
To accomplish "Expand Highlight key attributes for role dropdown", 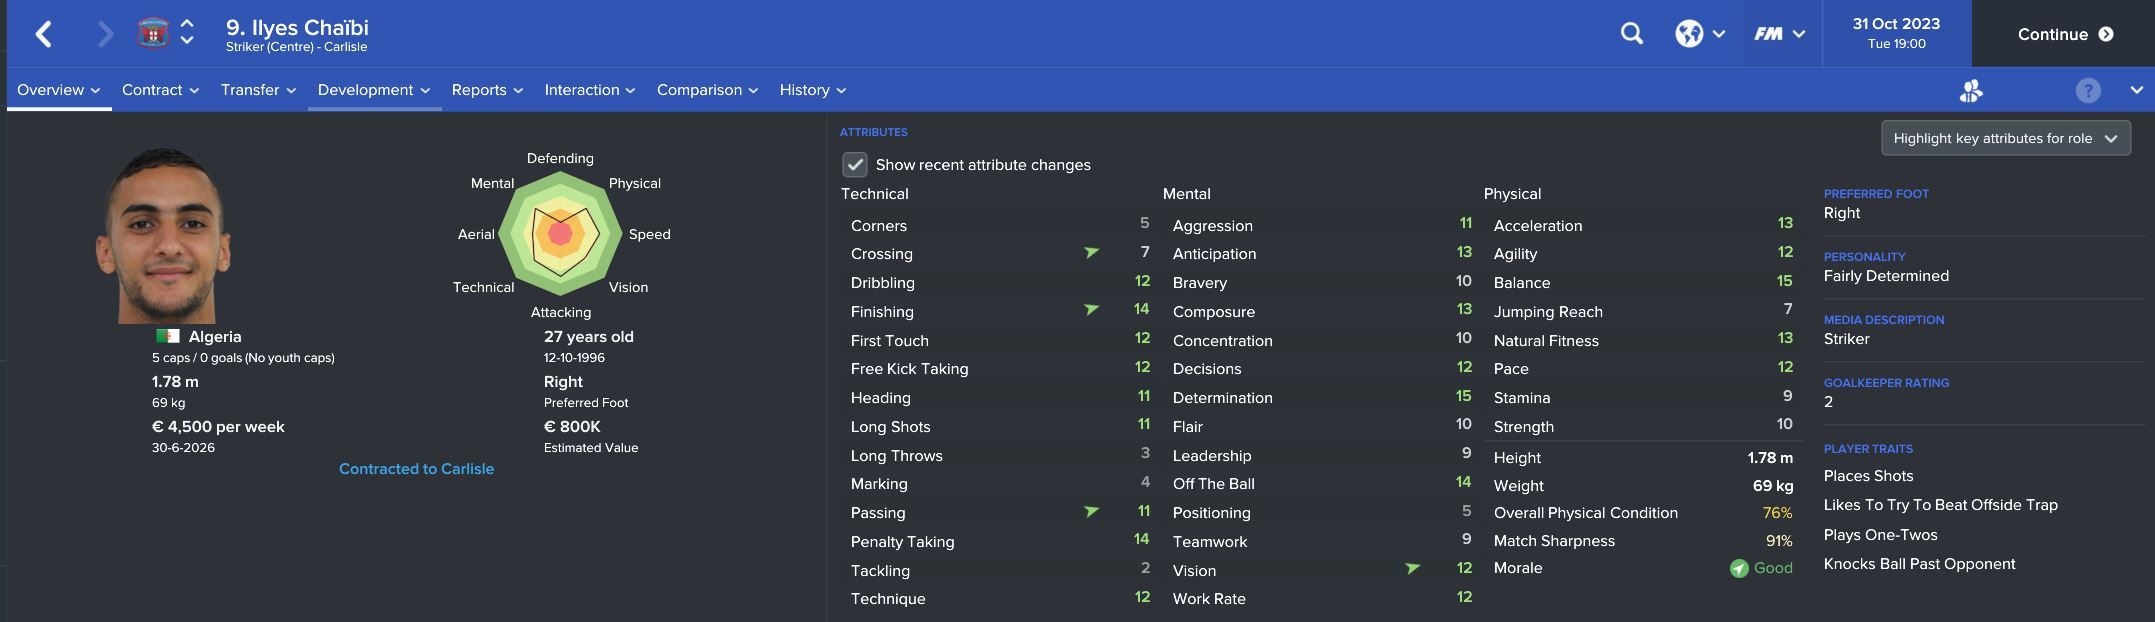I will pos(2005,138).
